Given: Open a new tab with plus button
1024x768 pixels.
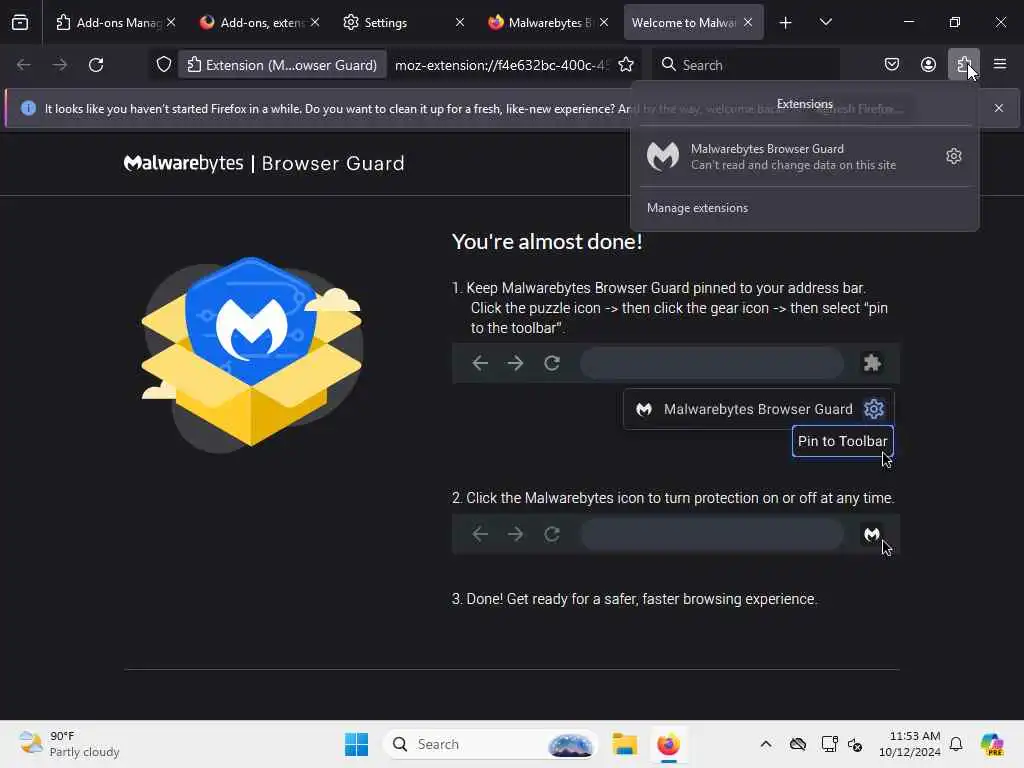Looking at the screenshot, I should tap(786, 23).
